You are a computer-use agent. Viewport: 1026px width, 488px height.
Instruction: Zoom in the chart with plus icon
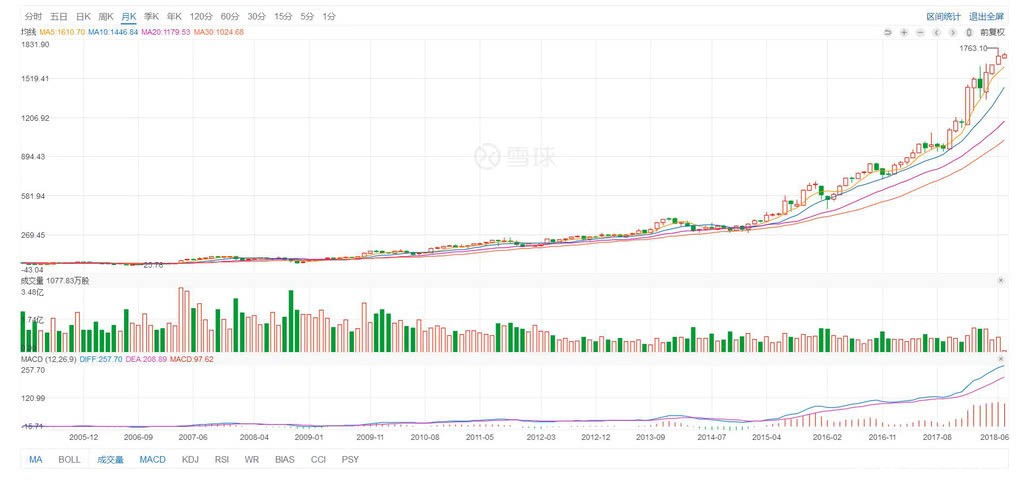(904, 32)
